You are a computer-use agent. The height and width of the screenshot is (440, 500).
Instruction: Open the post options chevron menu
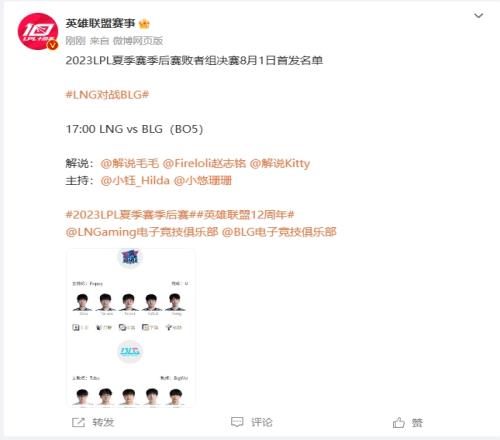coord(479,16)
